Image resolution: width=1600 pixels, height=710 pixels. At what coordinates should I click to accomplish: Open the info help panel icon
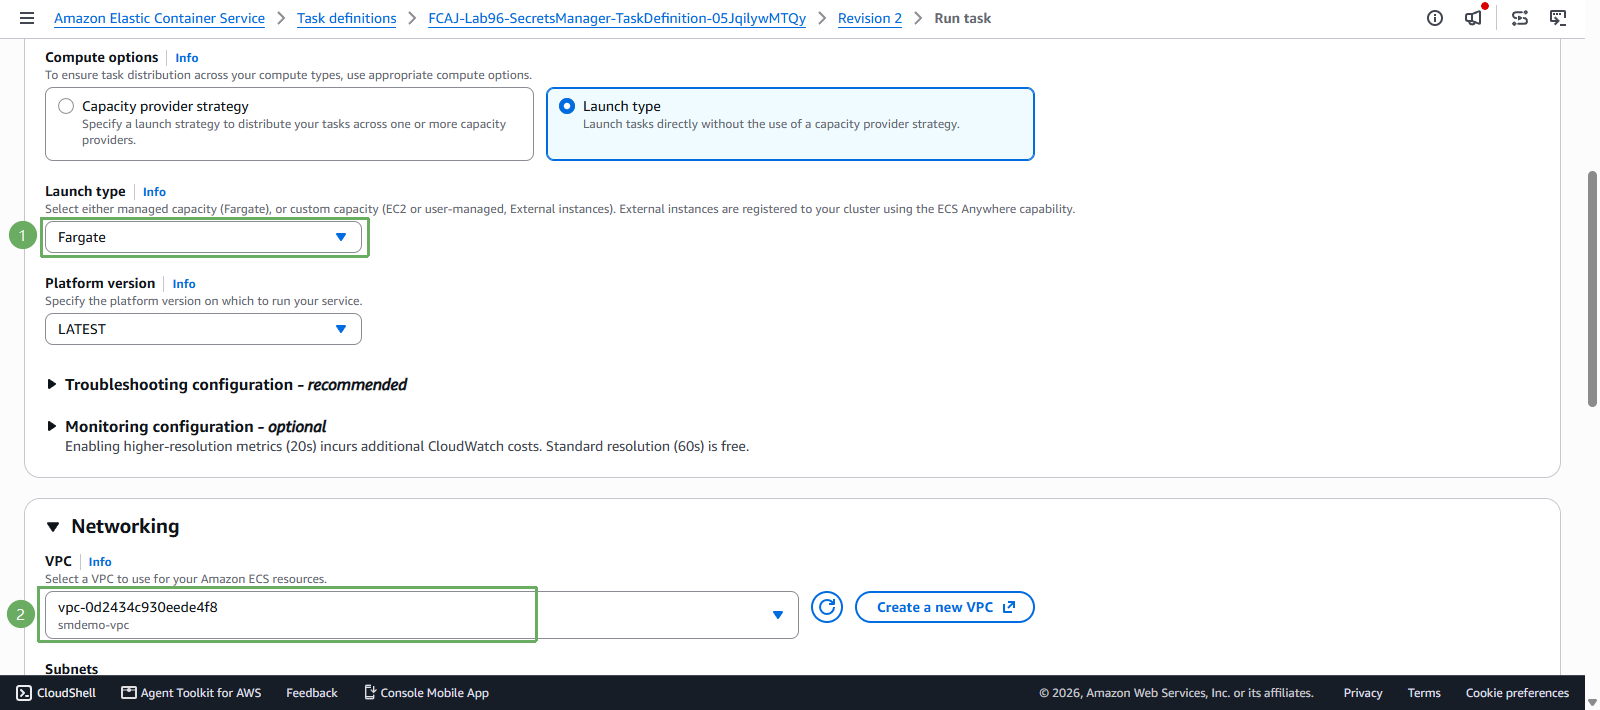[1435, 18]
